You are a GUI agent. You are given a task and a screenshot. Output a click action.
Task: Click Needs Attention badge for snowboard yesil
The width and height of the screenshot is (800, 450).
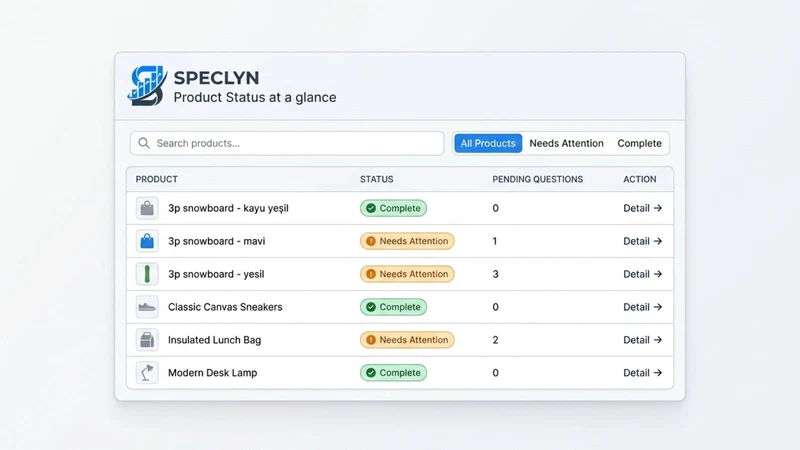click(x=407, y=274)
